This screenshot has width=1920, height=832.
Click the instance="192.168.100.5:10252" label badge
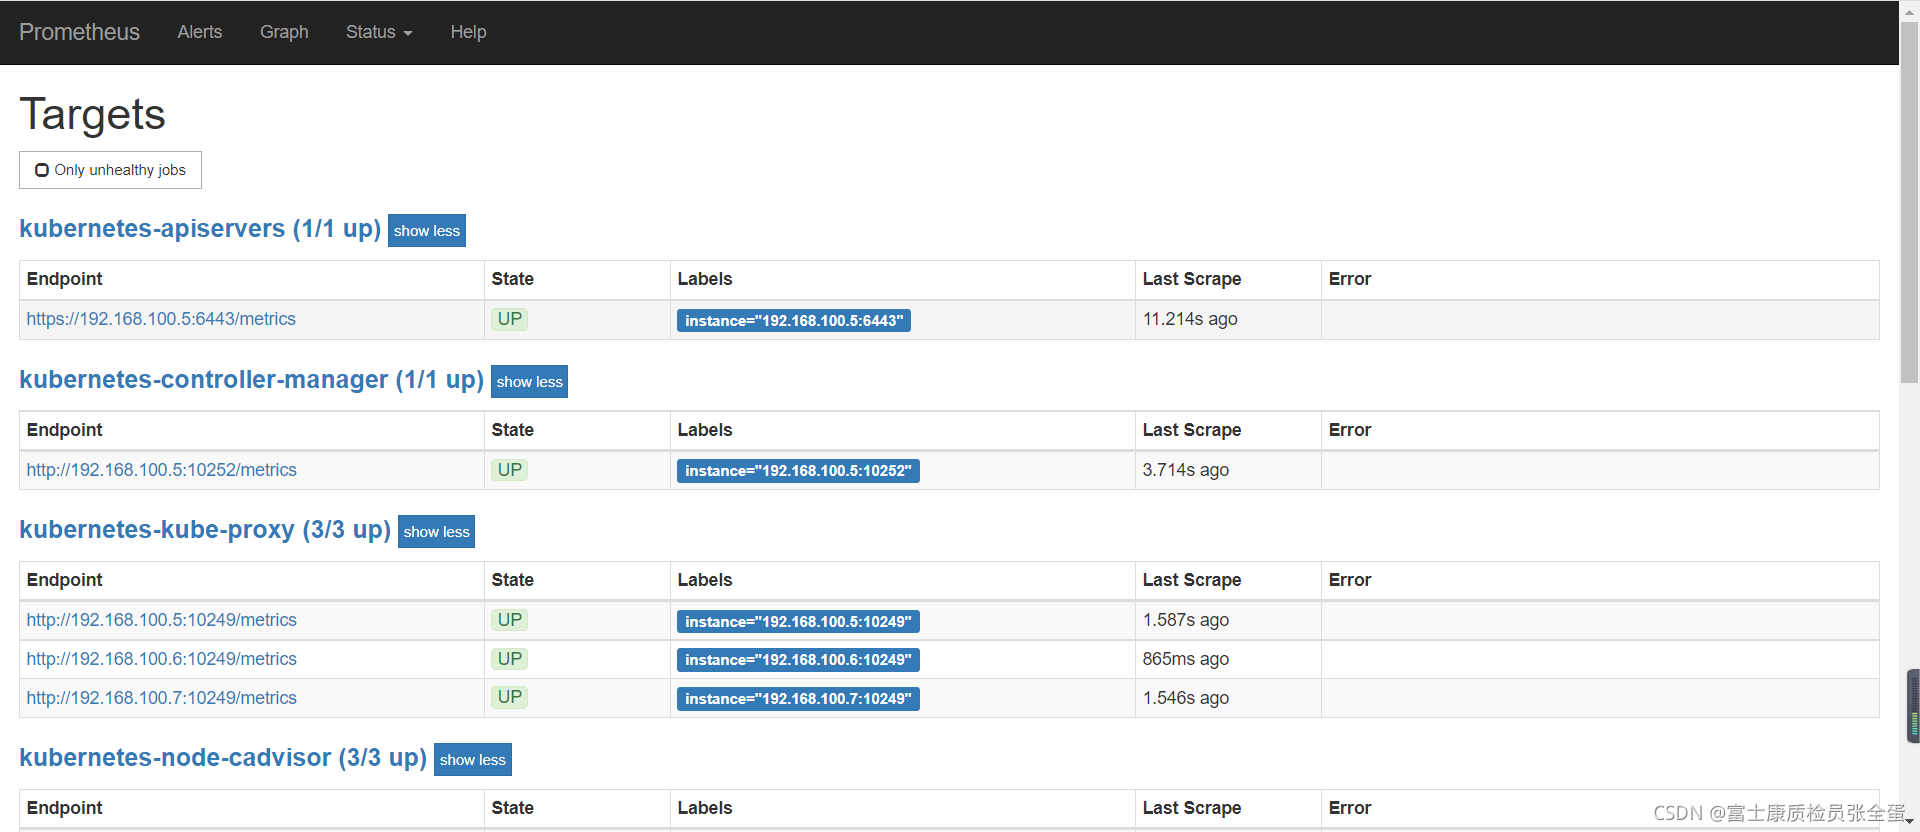pos(798,471)
